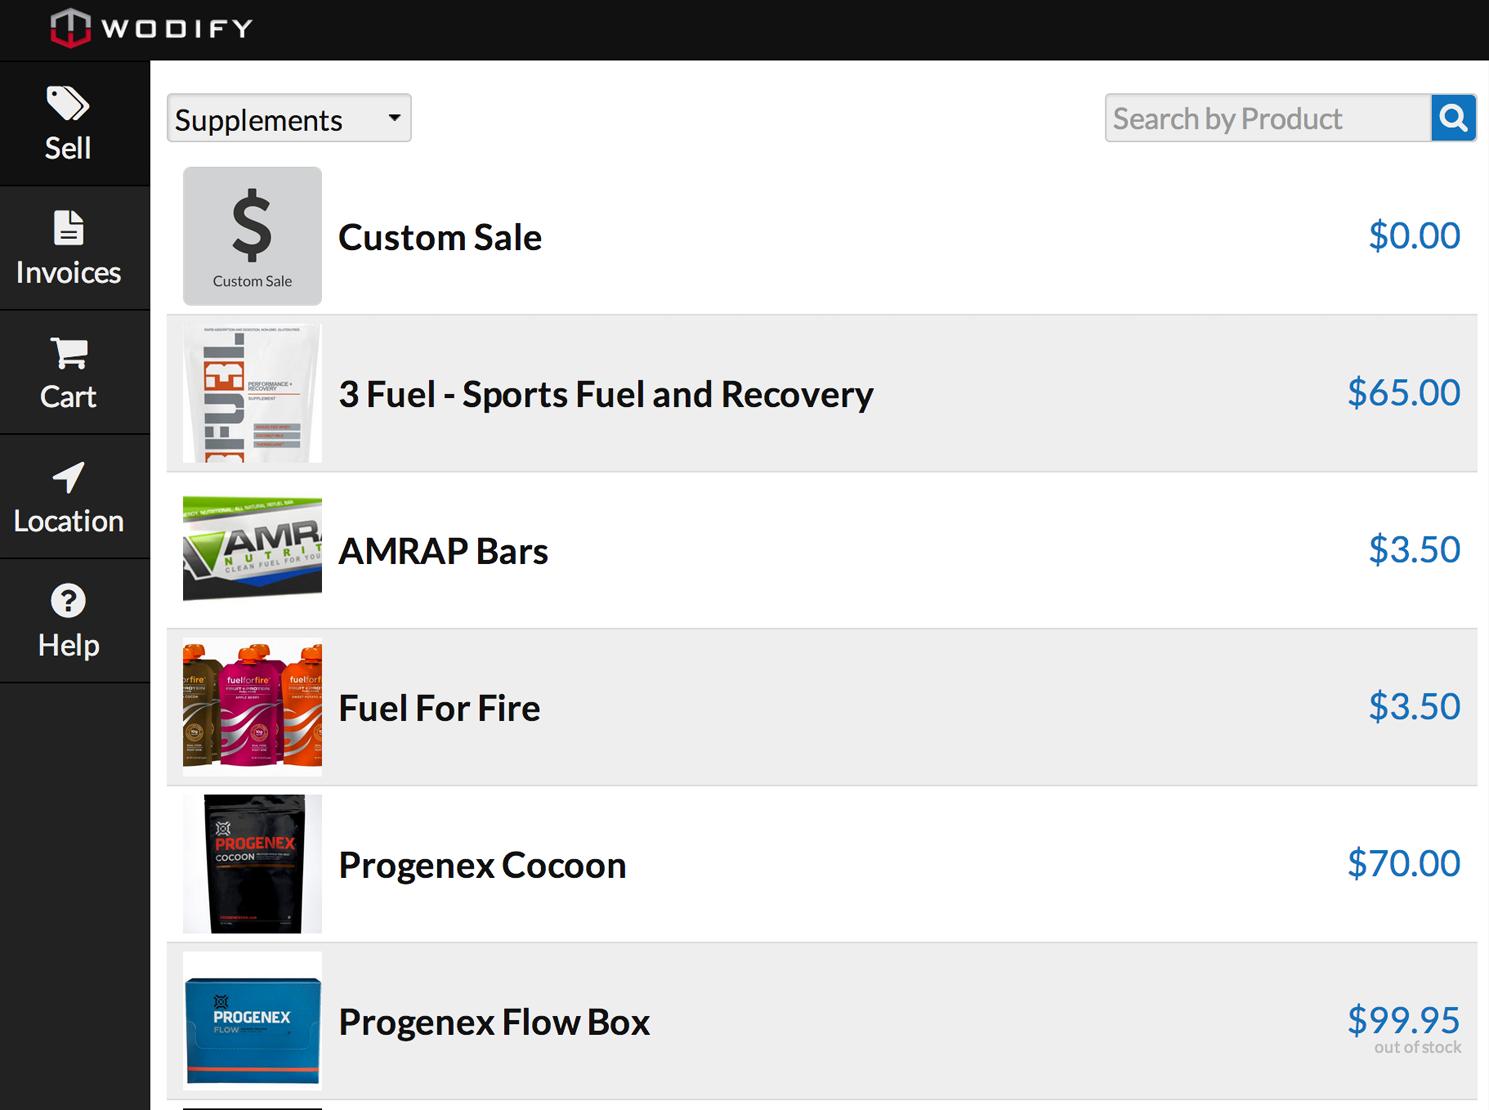The height and width of the screenshot is (1110, 1489).
Task: Focus the Search by Product field
Action: (x=1267, y=119)
